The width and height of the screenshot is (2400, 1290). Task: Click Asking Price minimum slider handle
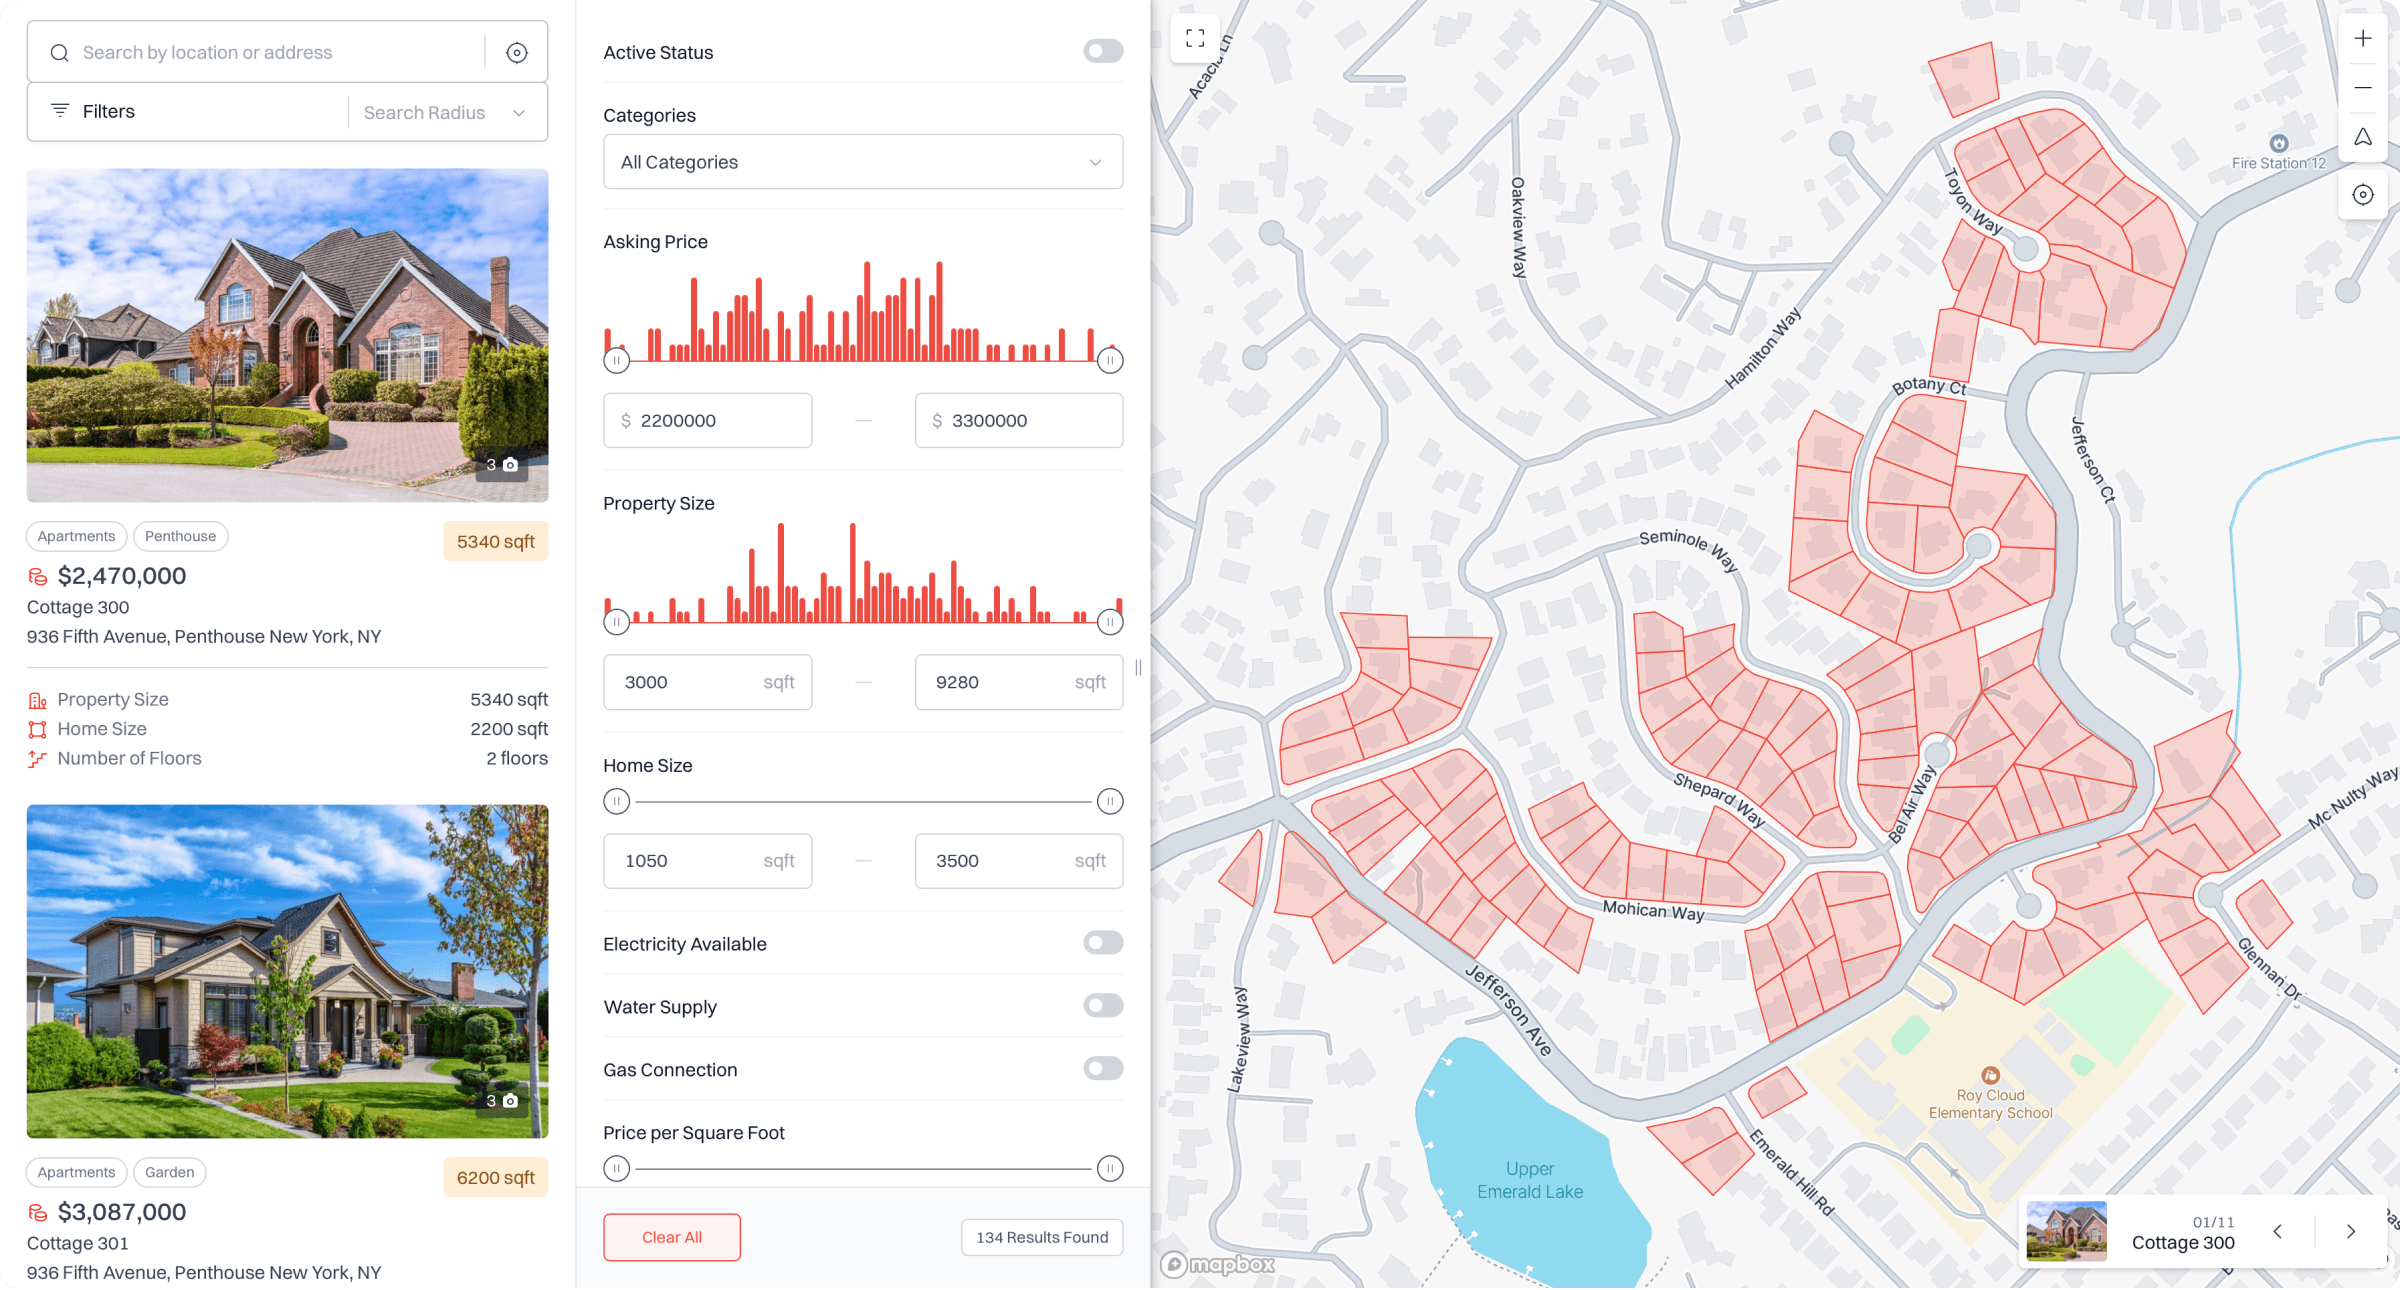click(617, 360)
